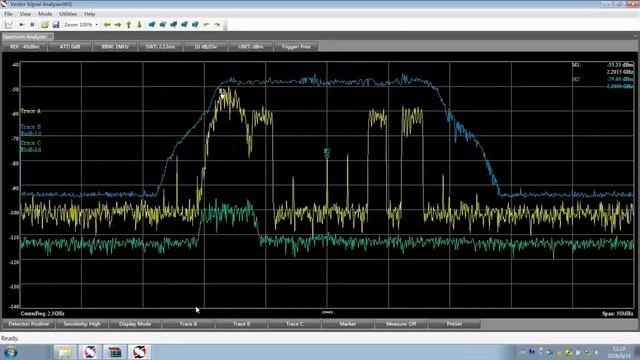The width and height of the screenshot is (640, 360).
Task: Open the Windows Start menu
Action: point(11,352)
